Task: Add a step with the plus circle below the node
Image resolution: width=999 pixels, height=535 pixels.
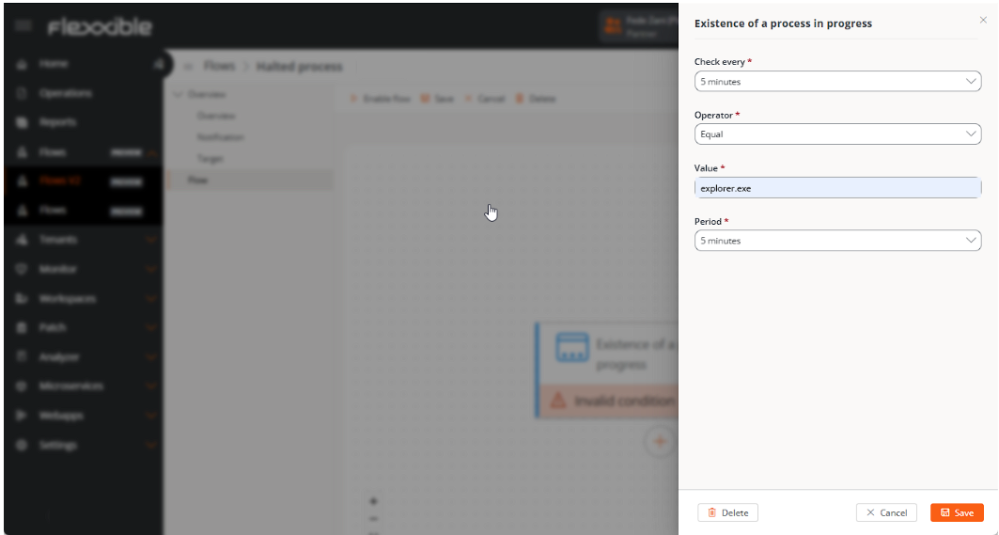Action: pos(659,441)
